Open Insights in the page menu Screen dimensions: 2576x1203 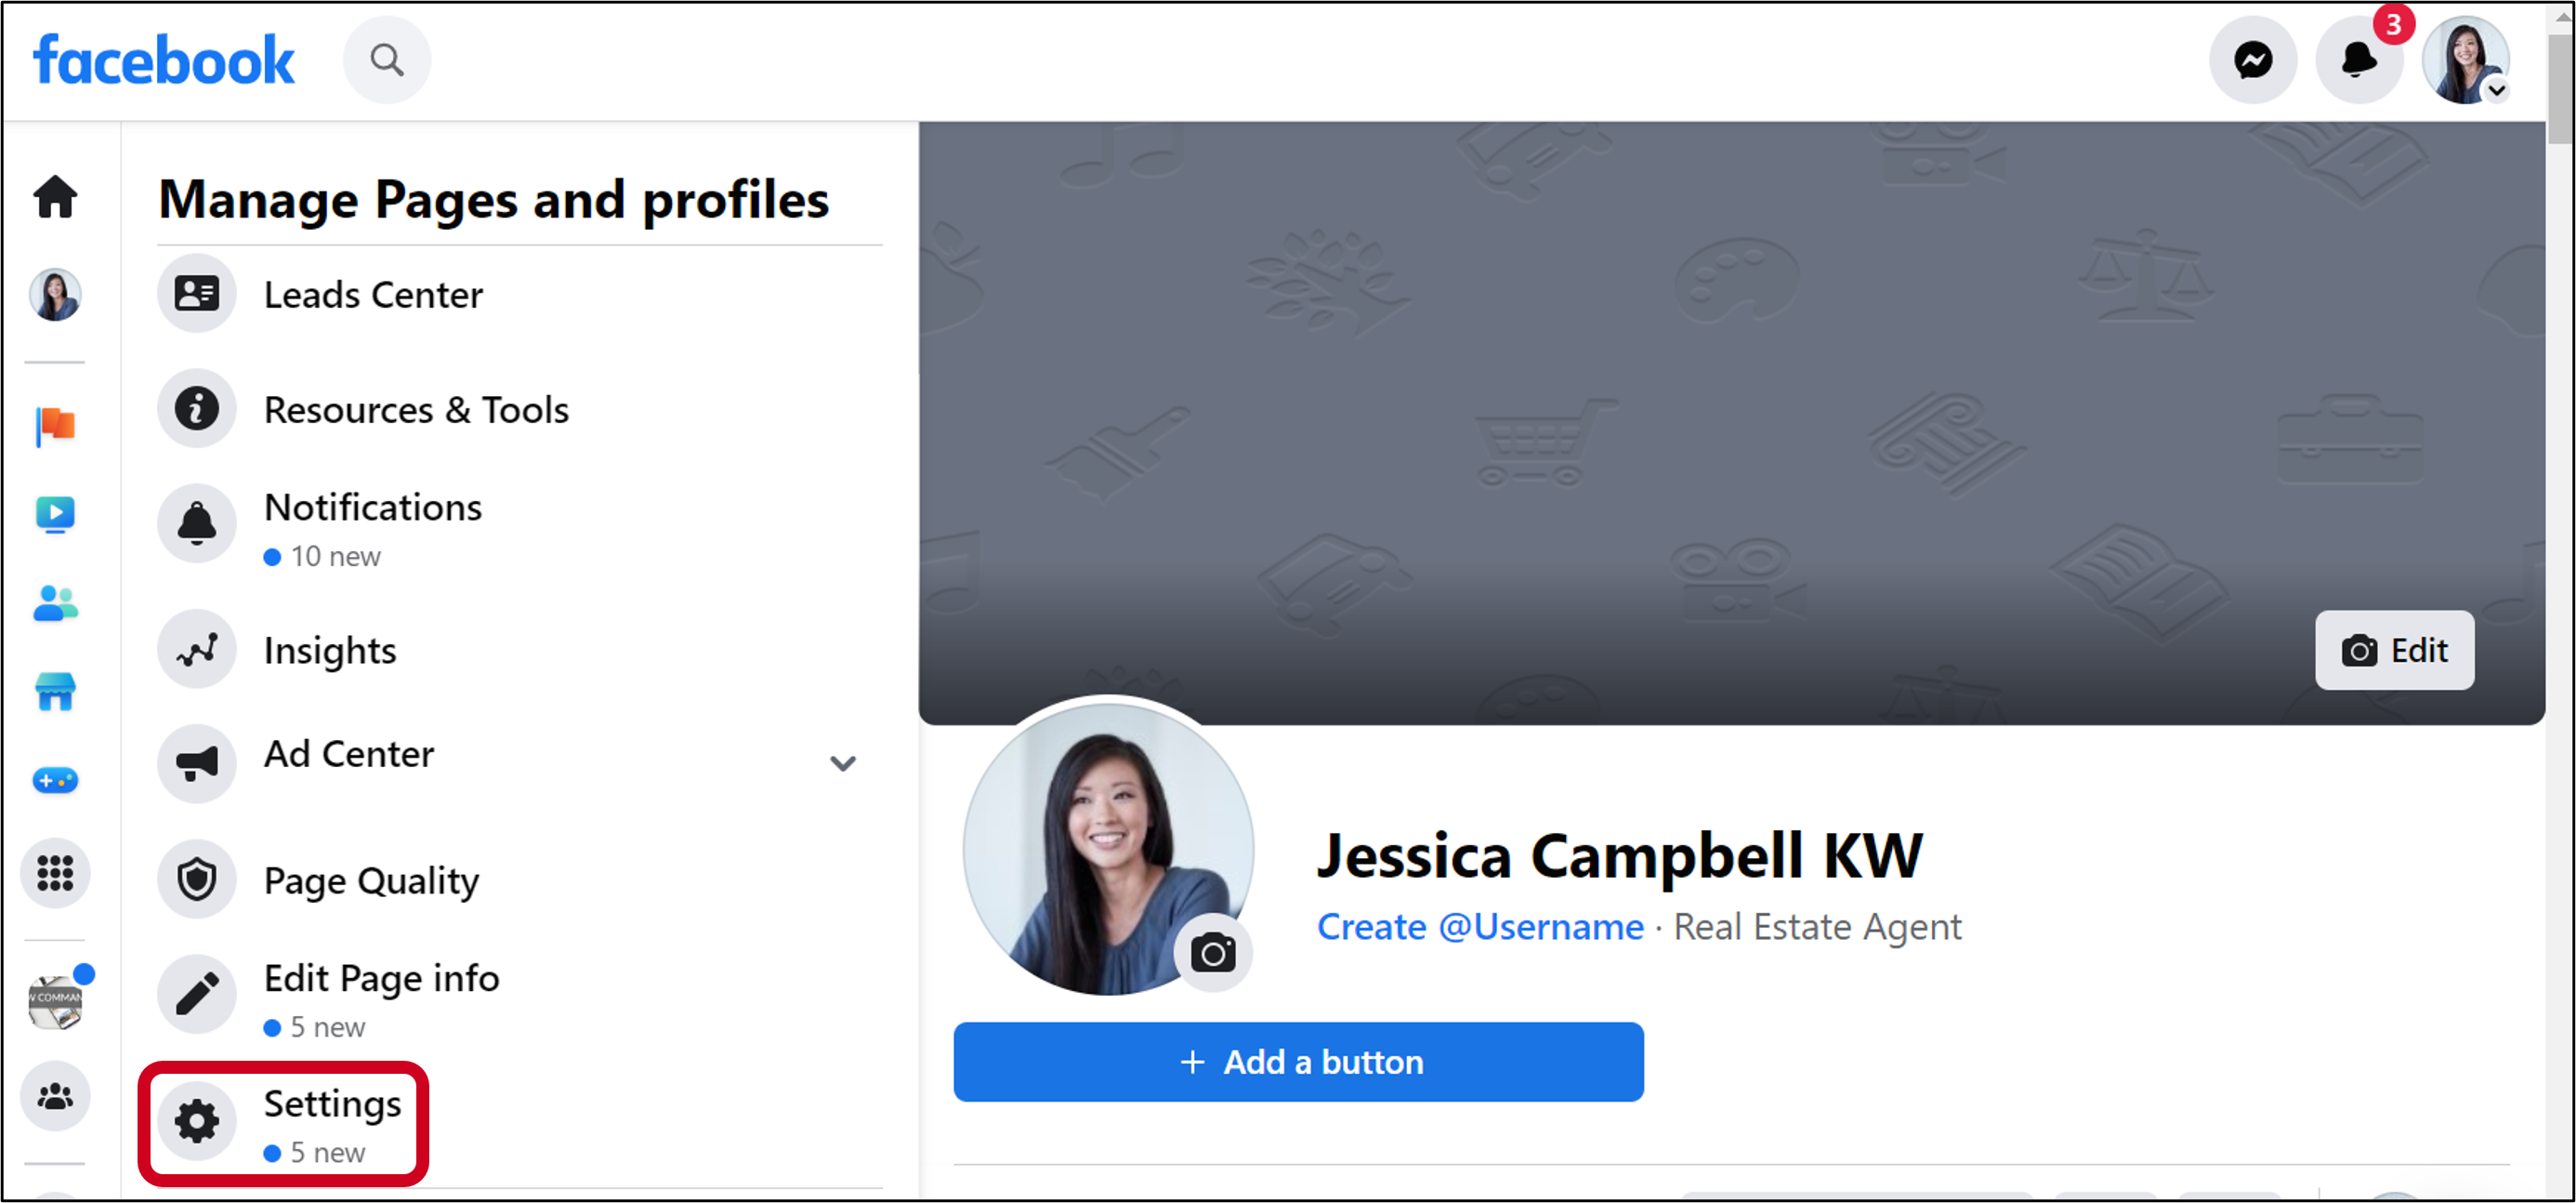(329, 651)
